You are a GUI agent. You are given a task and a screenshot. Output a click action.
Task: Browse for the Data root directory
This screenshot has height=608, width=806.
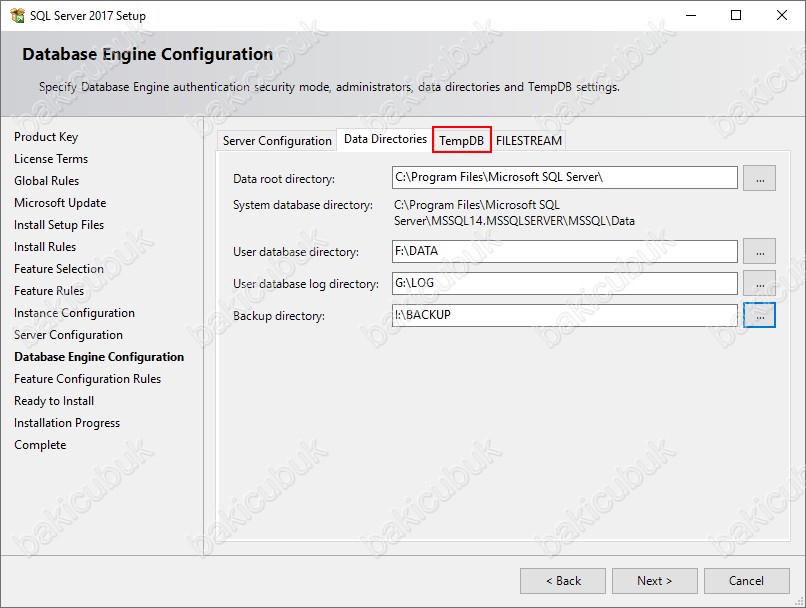coord(759,178)
